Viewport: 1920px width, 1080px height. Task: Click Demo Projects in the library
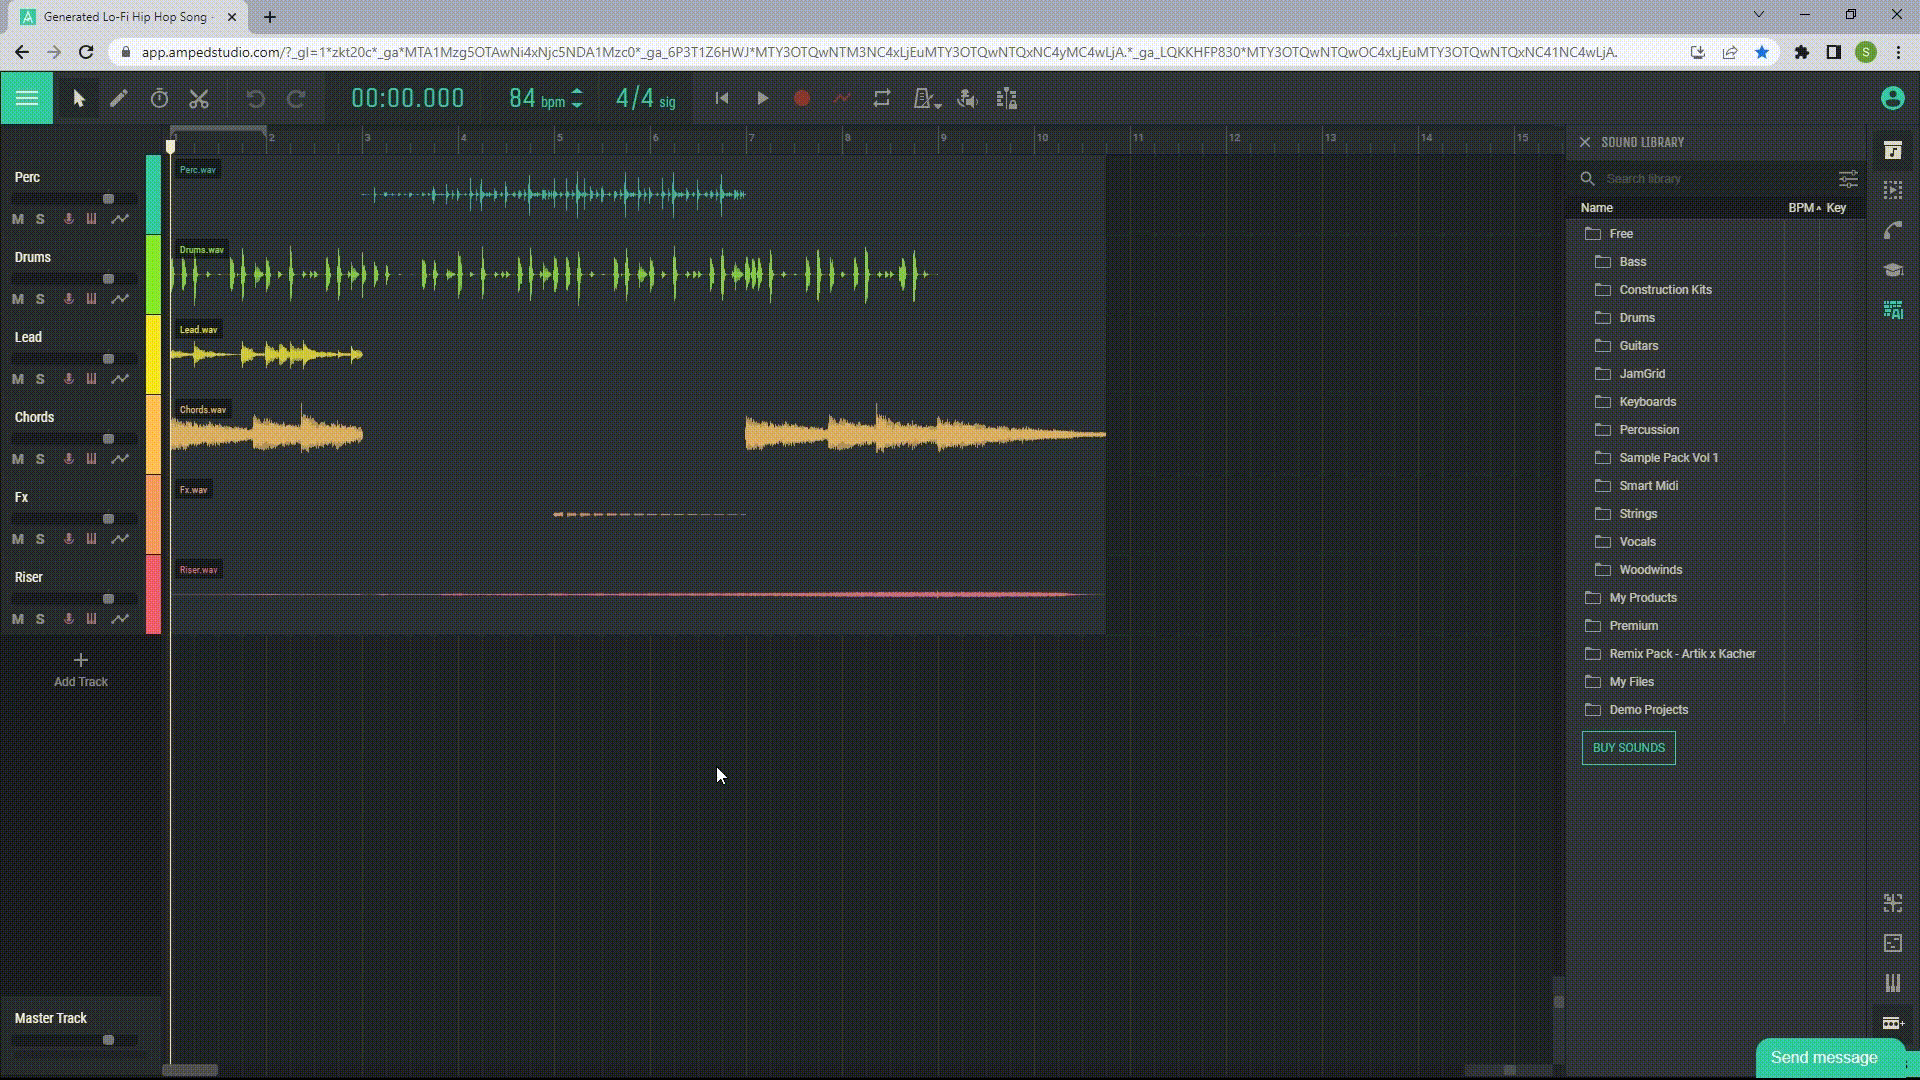click(x=1648, y=709)
